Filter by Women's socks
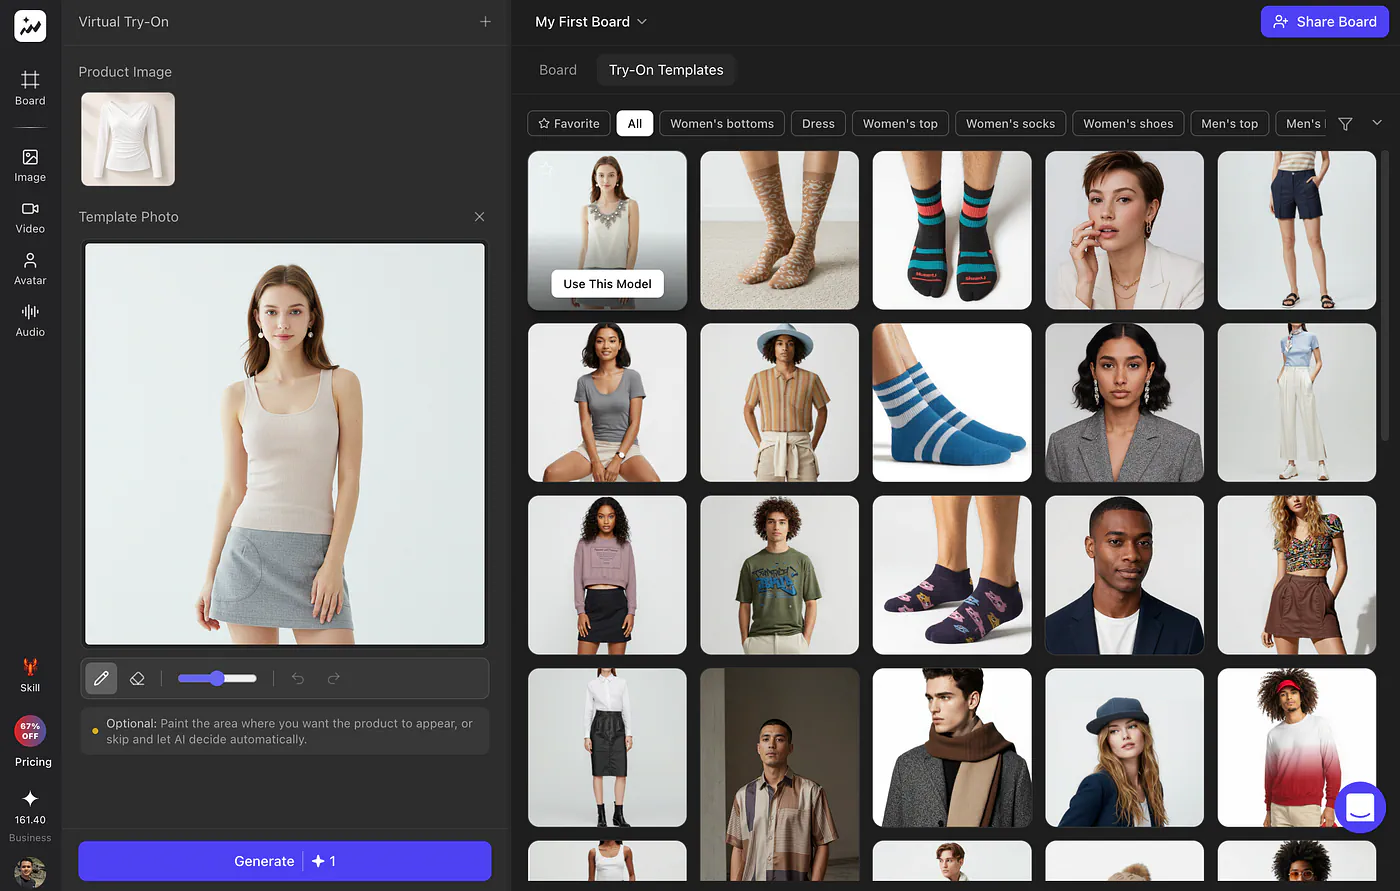This screenshot has height=891, width=1400. 1010,123
